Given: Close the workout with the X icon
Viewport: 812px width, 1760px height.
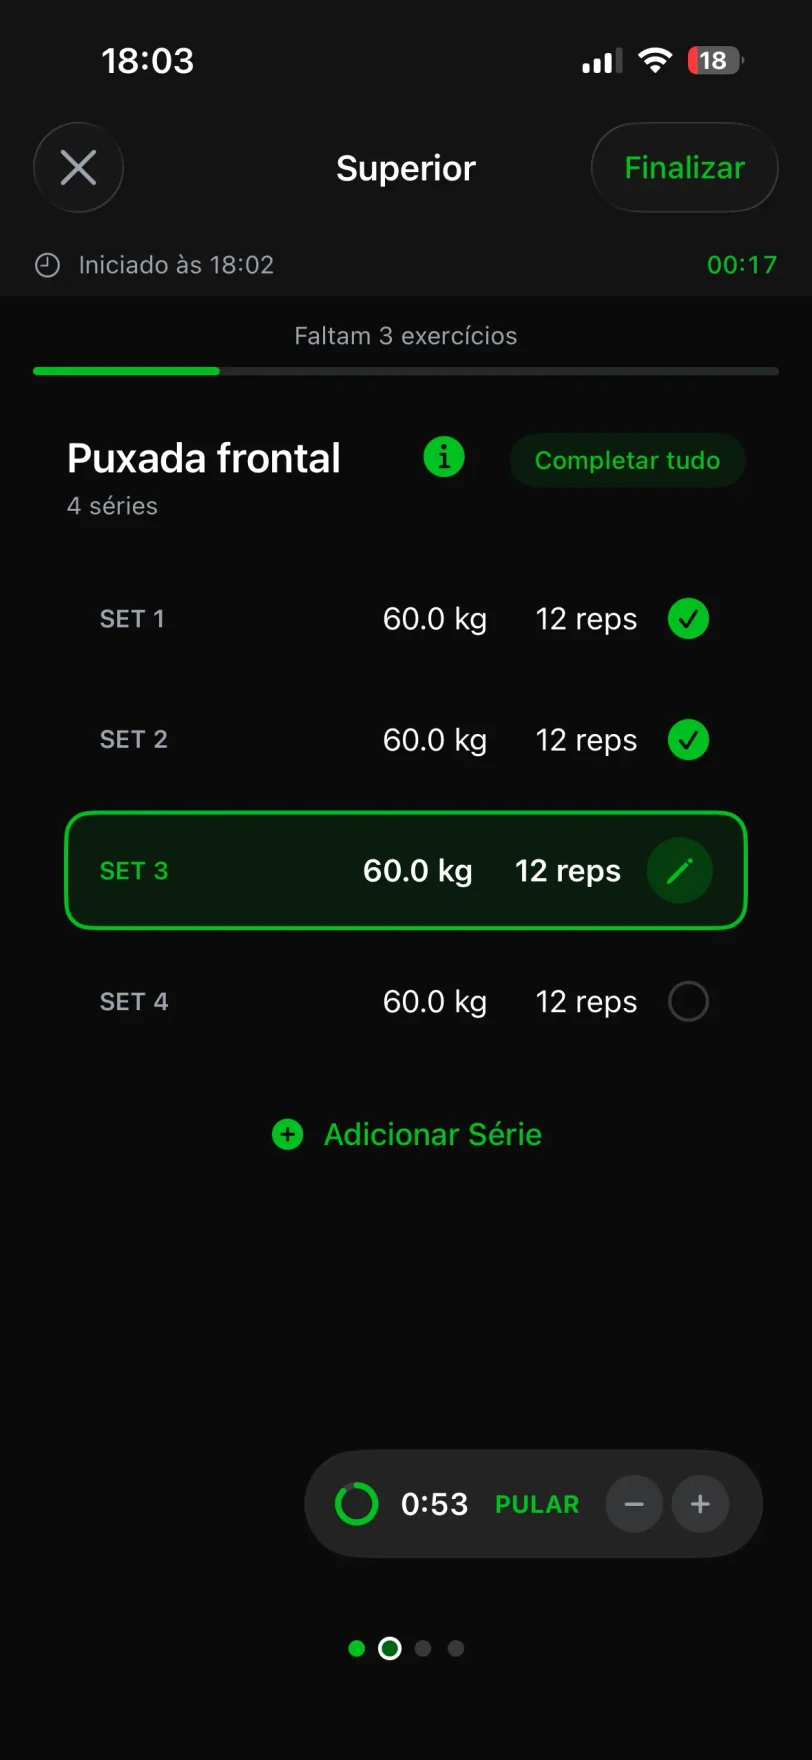Looking at the screenshot, I should [78, 168].
